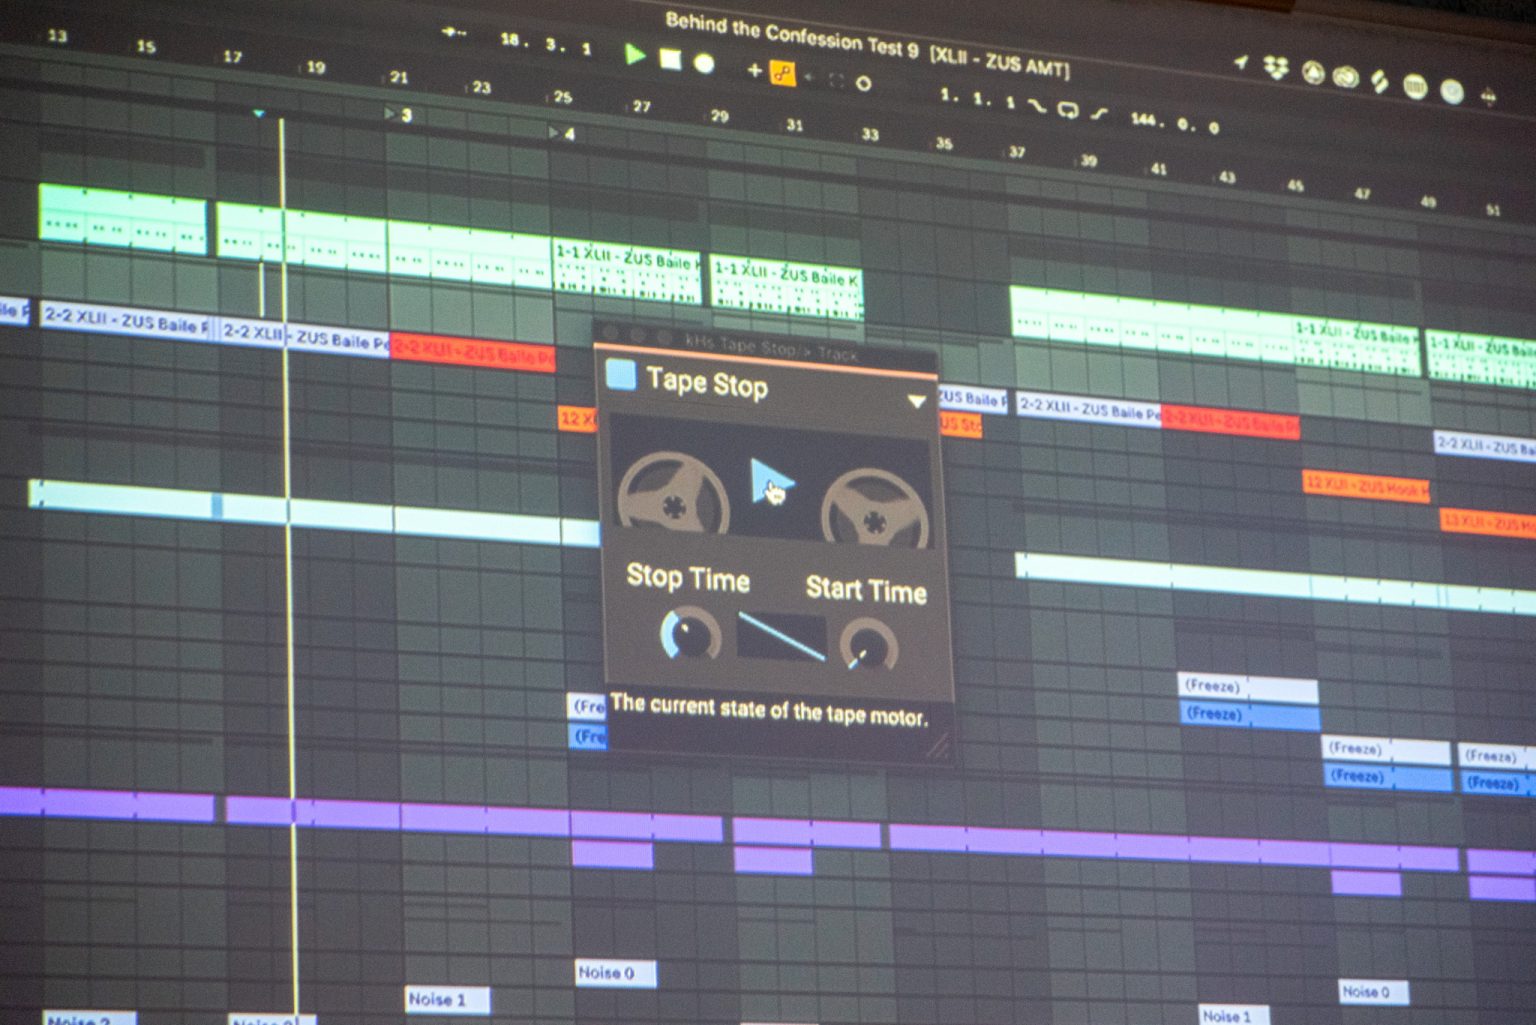Click 'The current state of the tape motor.' text

(769, 709)
